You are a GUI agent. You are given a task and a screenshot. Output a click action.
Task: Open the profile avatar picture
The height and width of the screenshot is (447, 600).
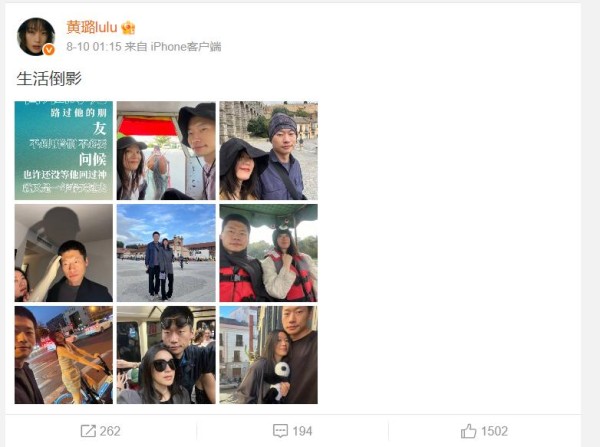click(x=36, y=37)
